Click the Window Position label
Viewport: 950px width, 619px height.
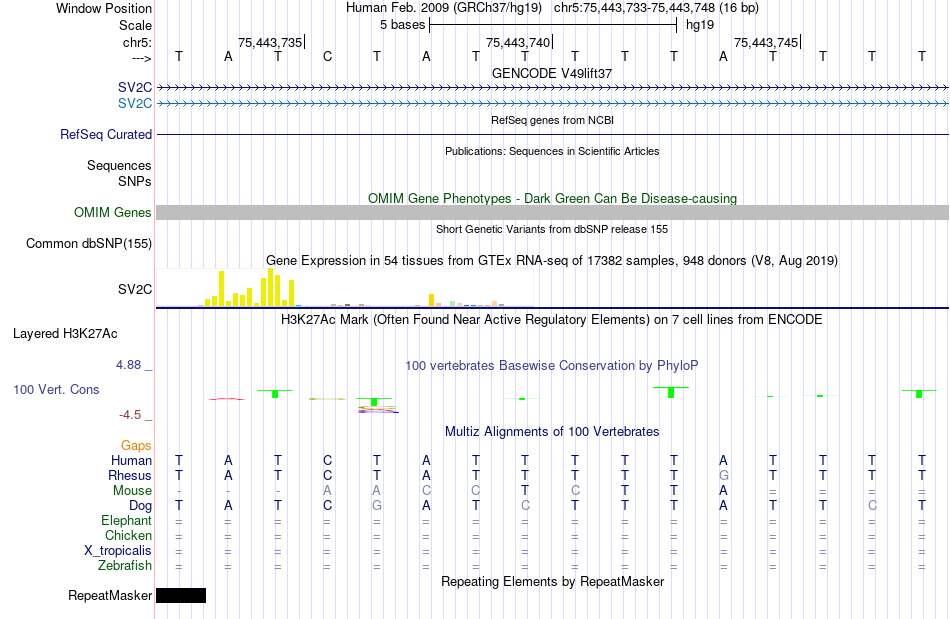[104, 8]
